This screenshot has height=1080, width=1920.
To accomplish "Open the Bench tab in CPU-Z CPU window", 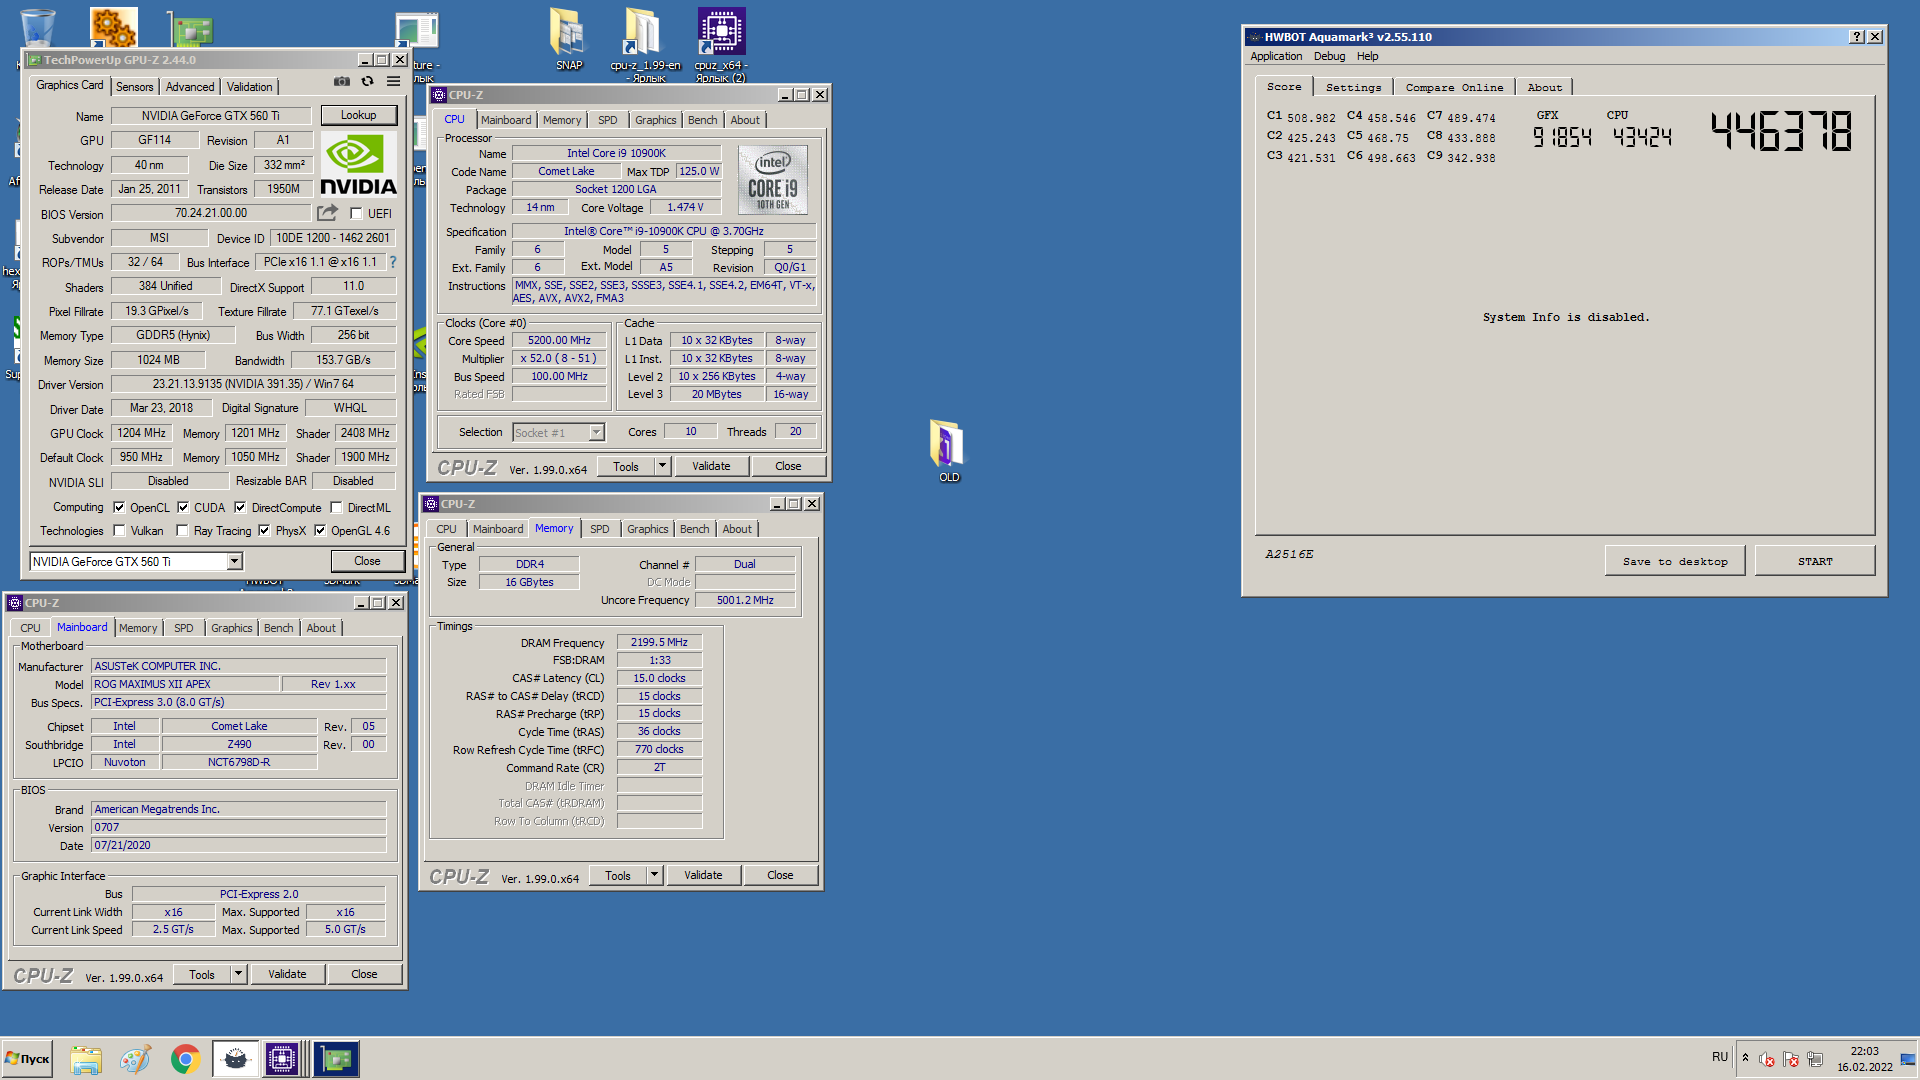I will pyautogui.click(x=702, y=120).
